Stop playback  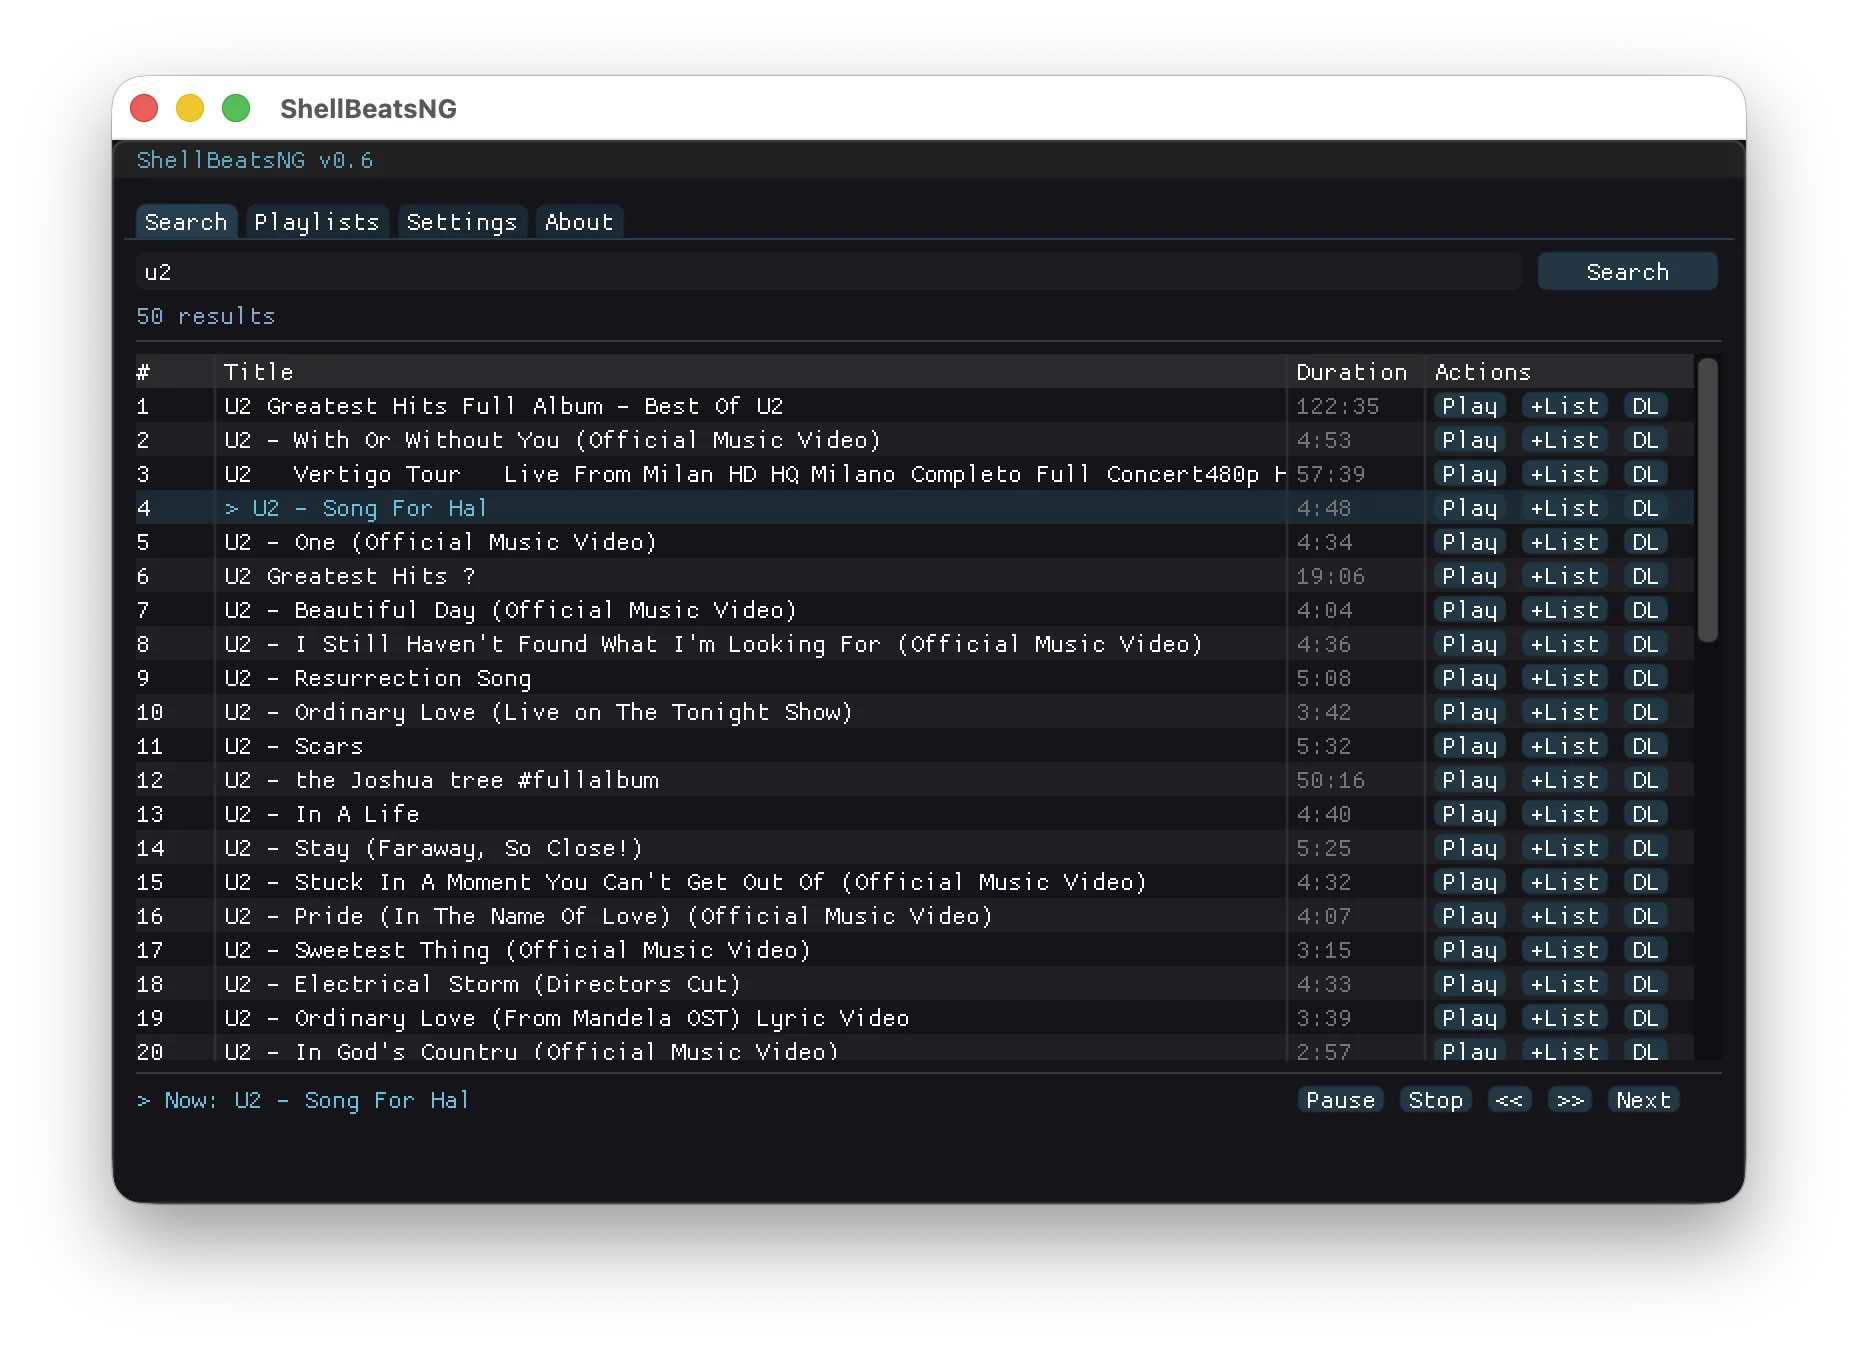(1436, 1100)
